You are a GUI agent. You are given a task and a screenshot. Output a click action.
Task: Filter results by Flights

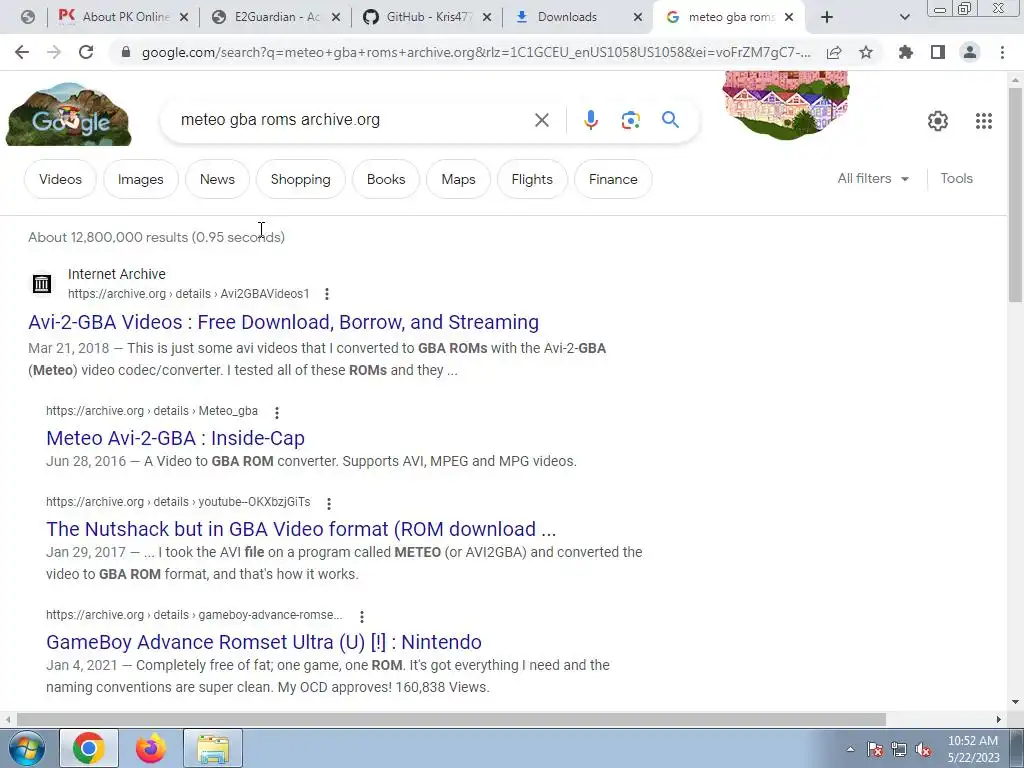[x=532, y=179]
